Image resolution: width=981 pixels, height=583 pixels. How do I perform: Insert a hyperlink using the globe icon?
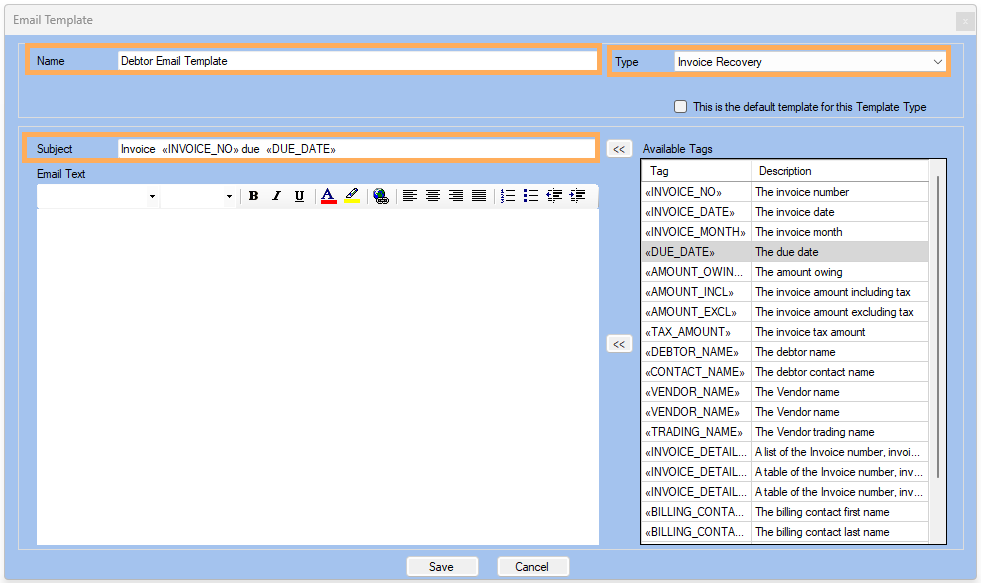click(x=380, y=196)
